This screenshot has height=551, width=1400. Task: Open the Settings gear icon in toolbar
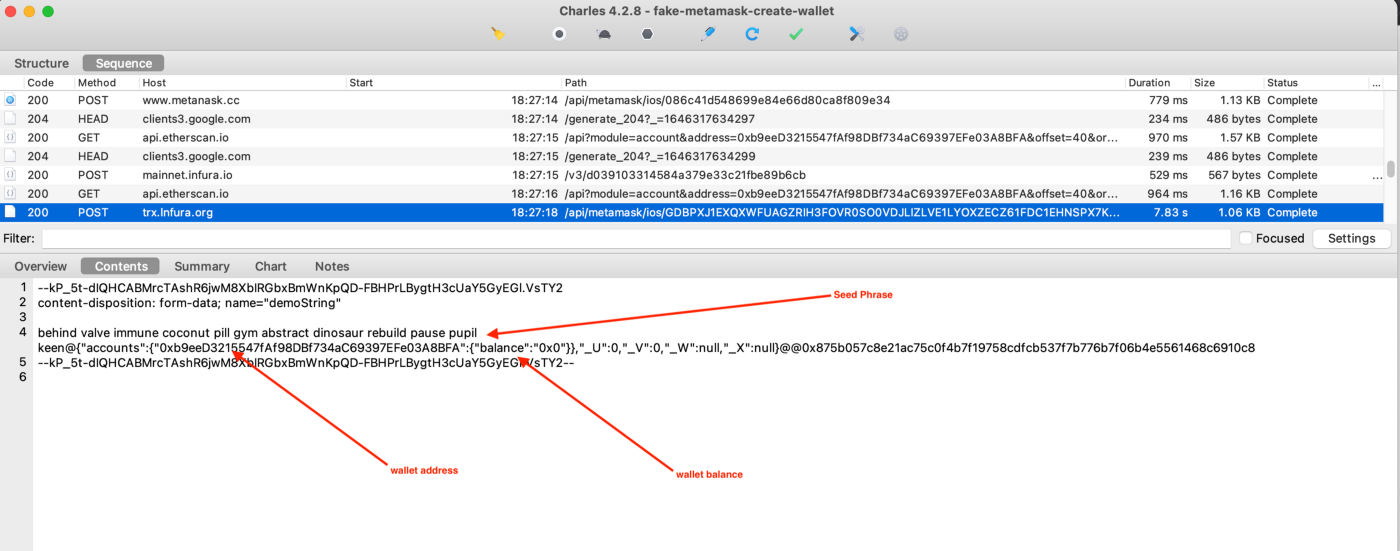901,33
